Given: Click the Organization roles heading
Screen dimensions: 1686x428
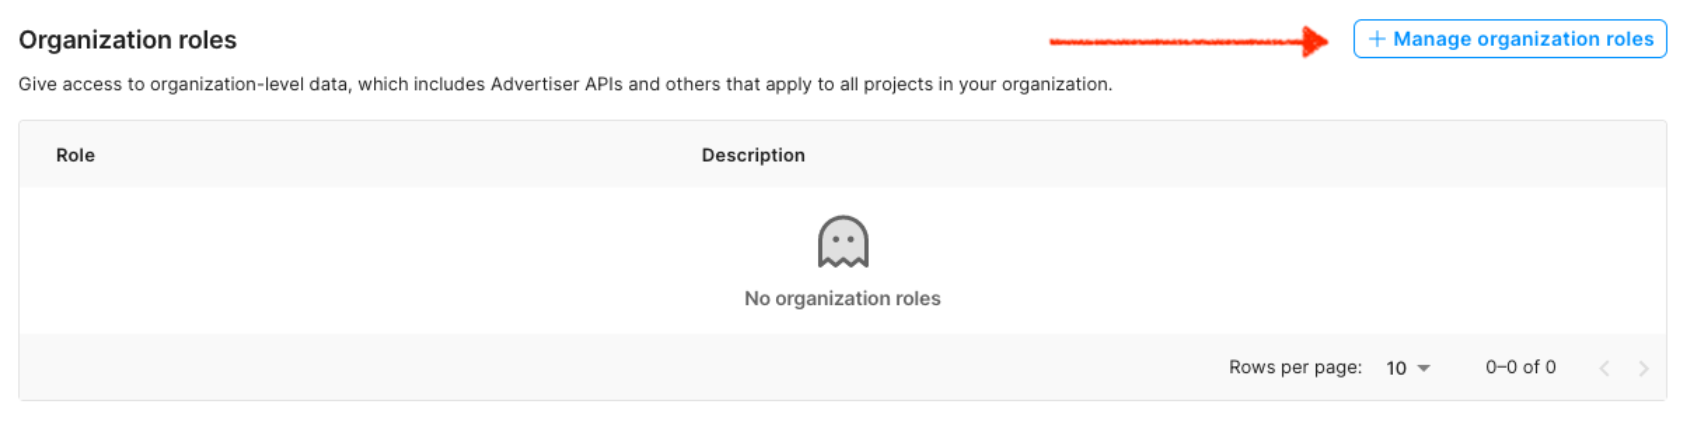Looking at the screenshot, I should 128,40.
